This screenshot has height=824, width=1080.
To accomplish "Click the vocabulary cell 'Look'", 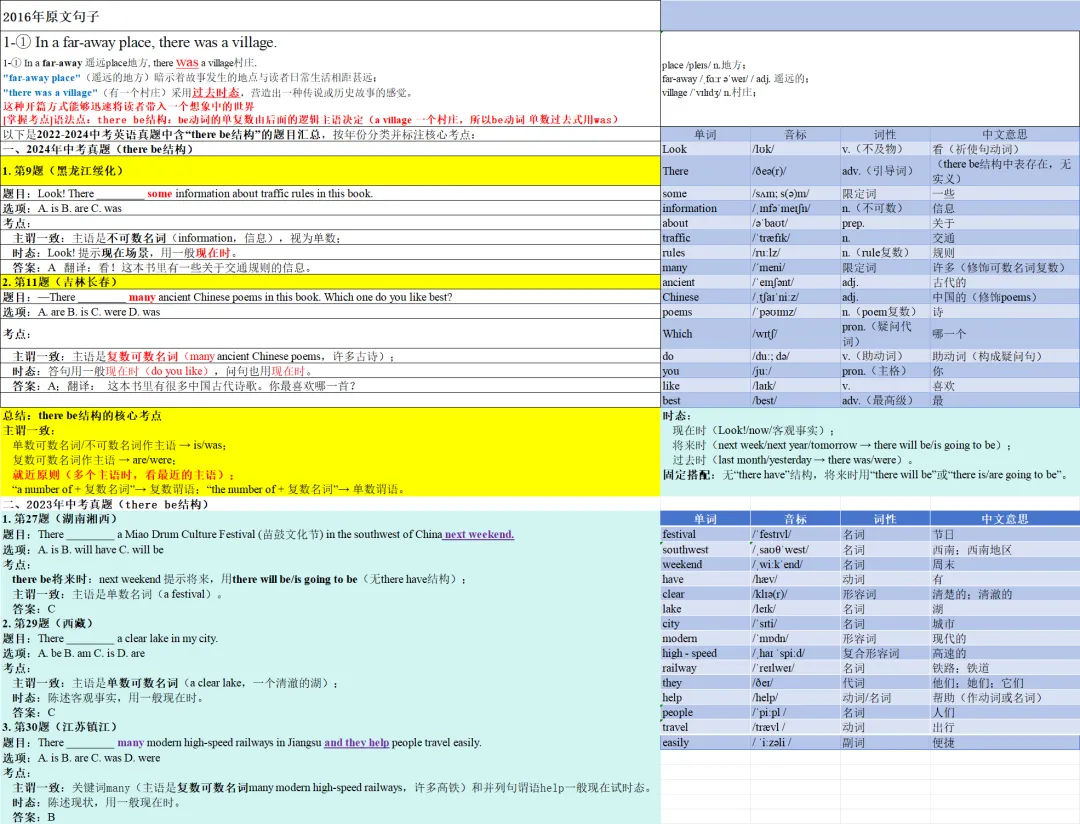I will tap(705, 149).
